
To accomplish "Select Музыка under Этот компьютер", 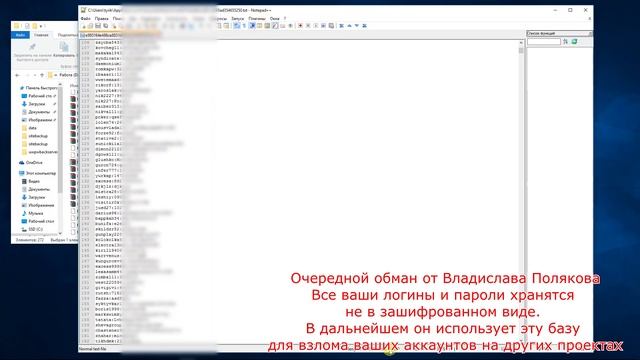I will pyautogui.click(x=32, y=213).
